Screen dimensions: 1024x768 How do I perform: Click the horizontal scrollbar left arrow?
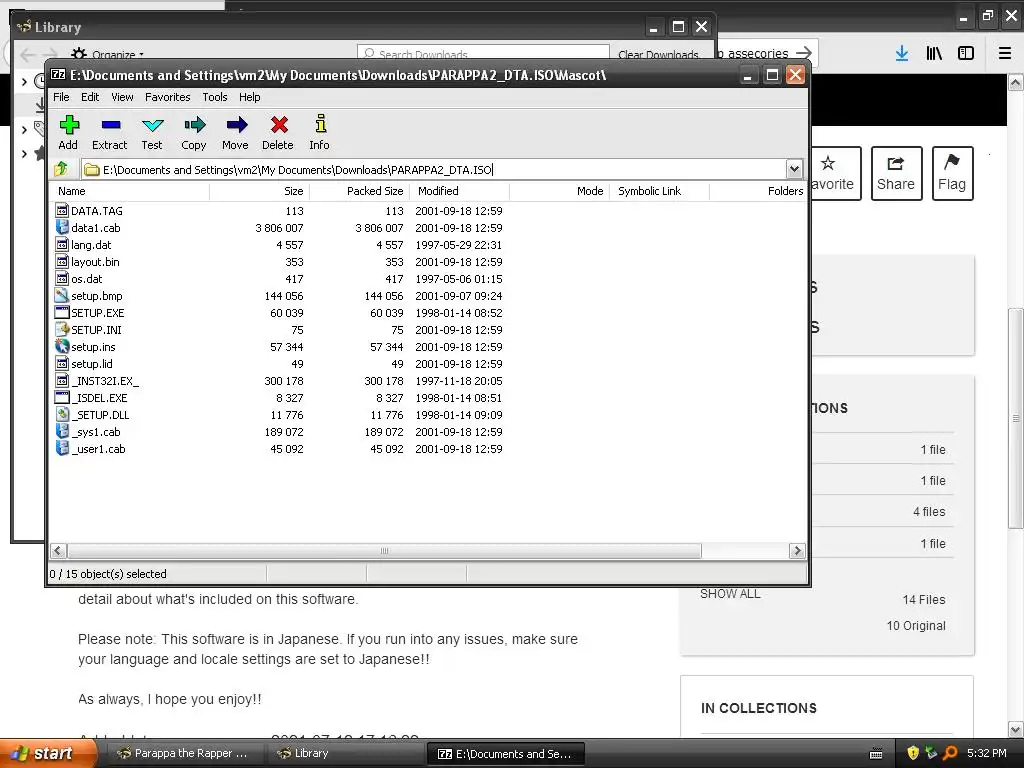57,551
